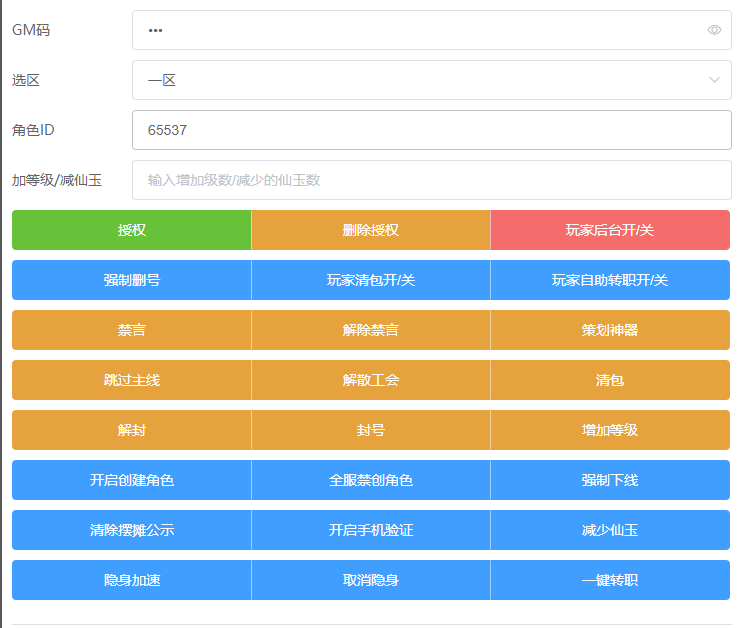
Task: Click the 删除授权 button
Action: tap(371, 230)
